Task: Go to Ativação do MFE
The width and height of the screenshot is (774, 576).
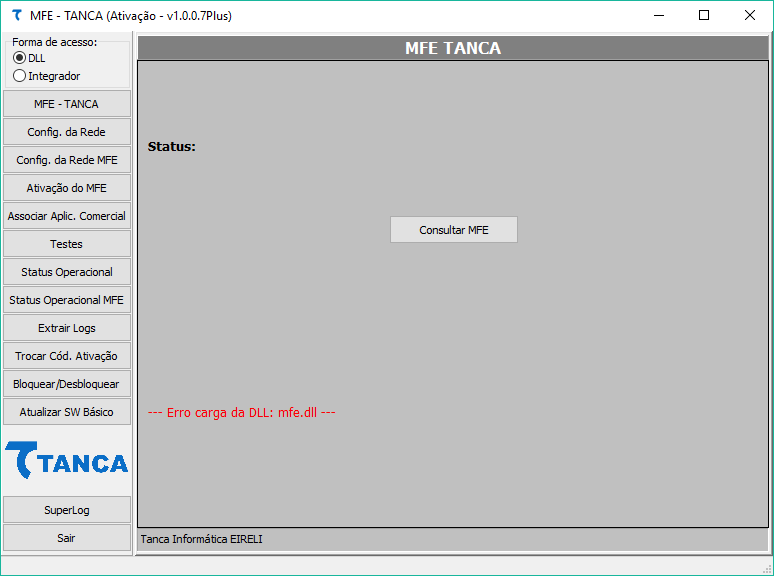Action: coord(67,188)
